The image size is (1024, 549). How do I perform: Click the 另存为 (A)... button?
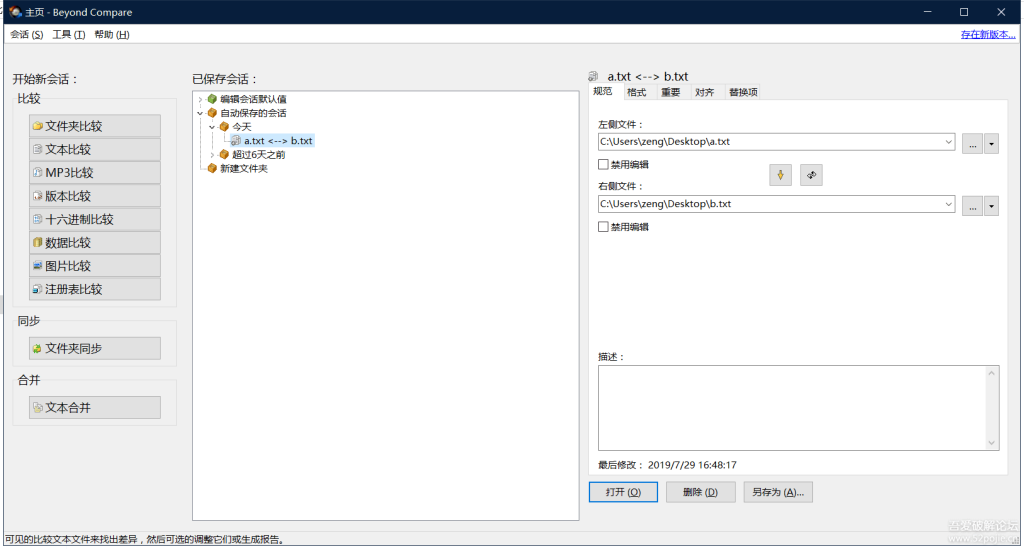(778, 492)
